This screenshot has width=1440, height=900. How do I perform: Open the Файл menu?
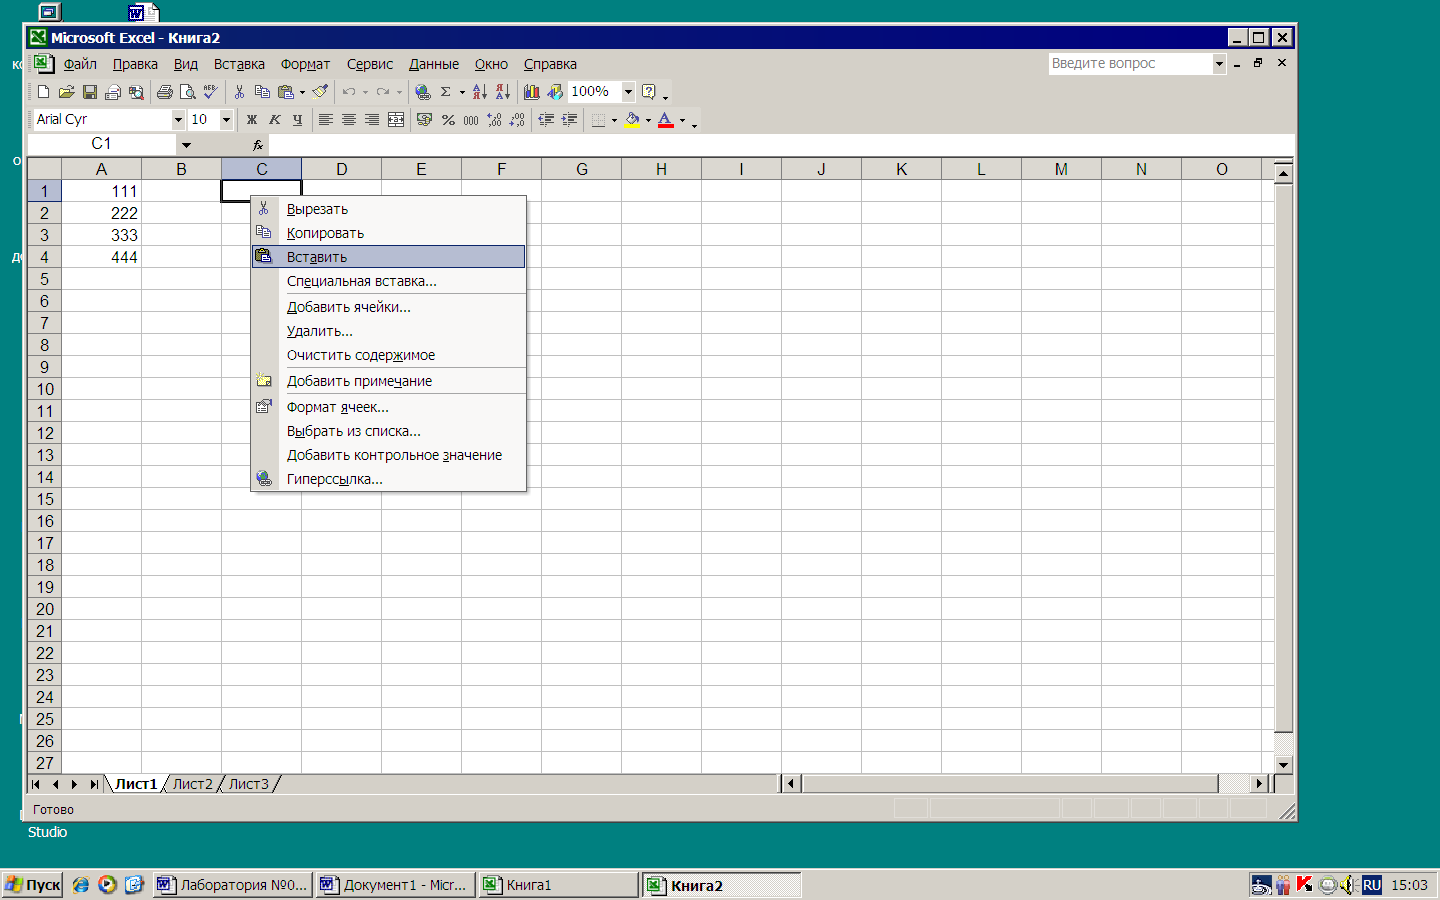coord(80,64)
